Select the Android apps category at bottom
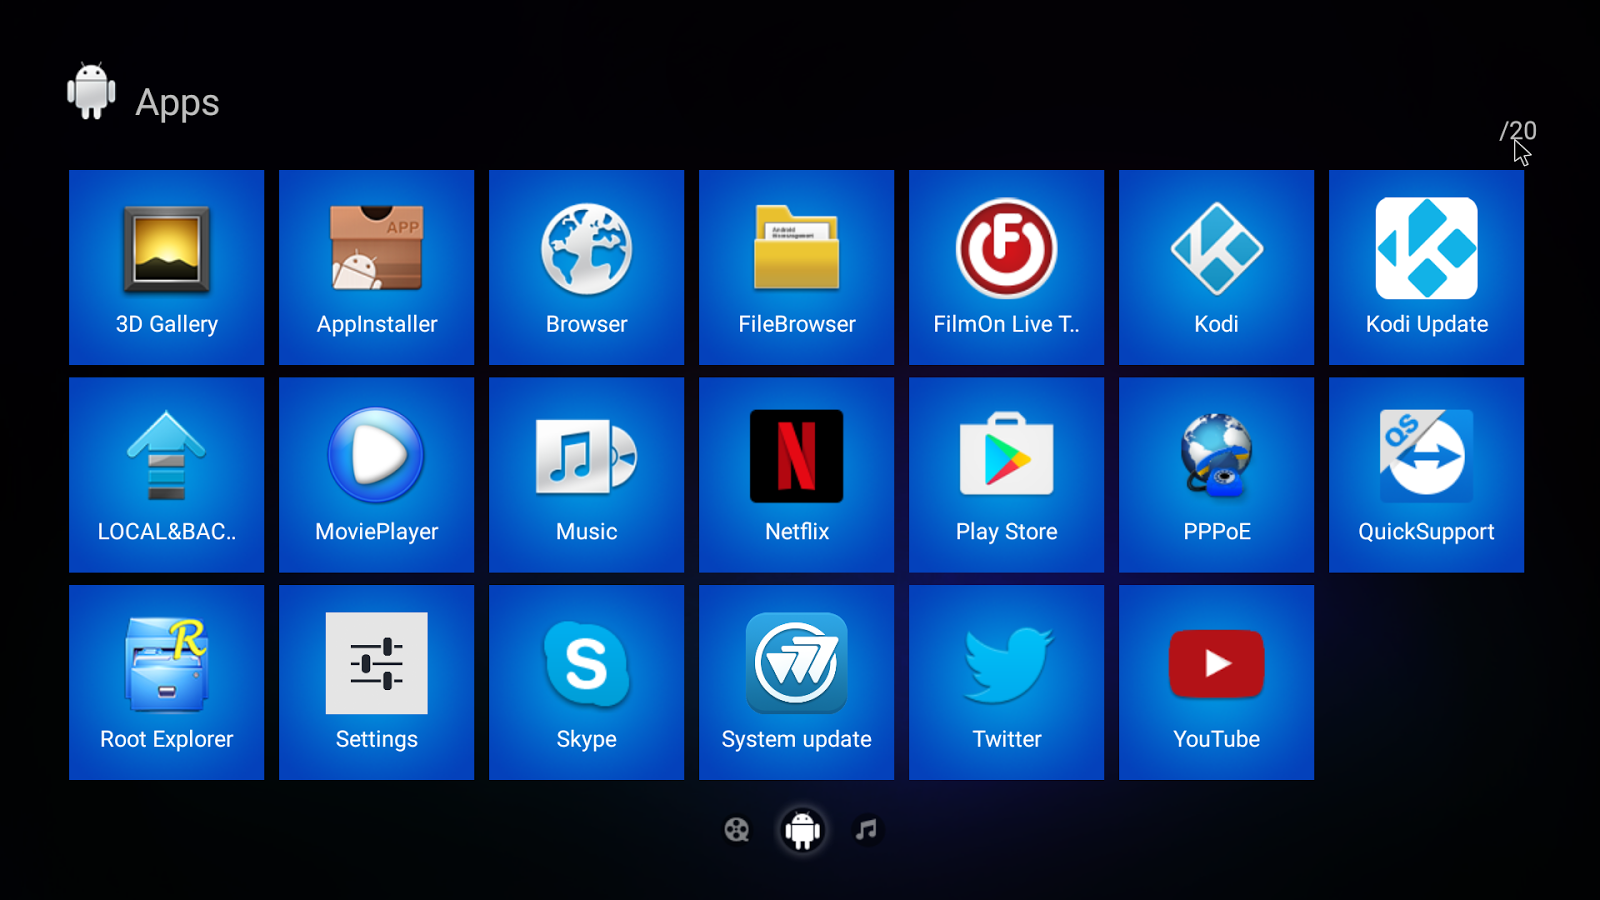The image size is (1600, 900). coord(802,830)
